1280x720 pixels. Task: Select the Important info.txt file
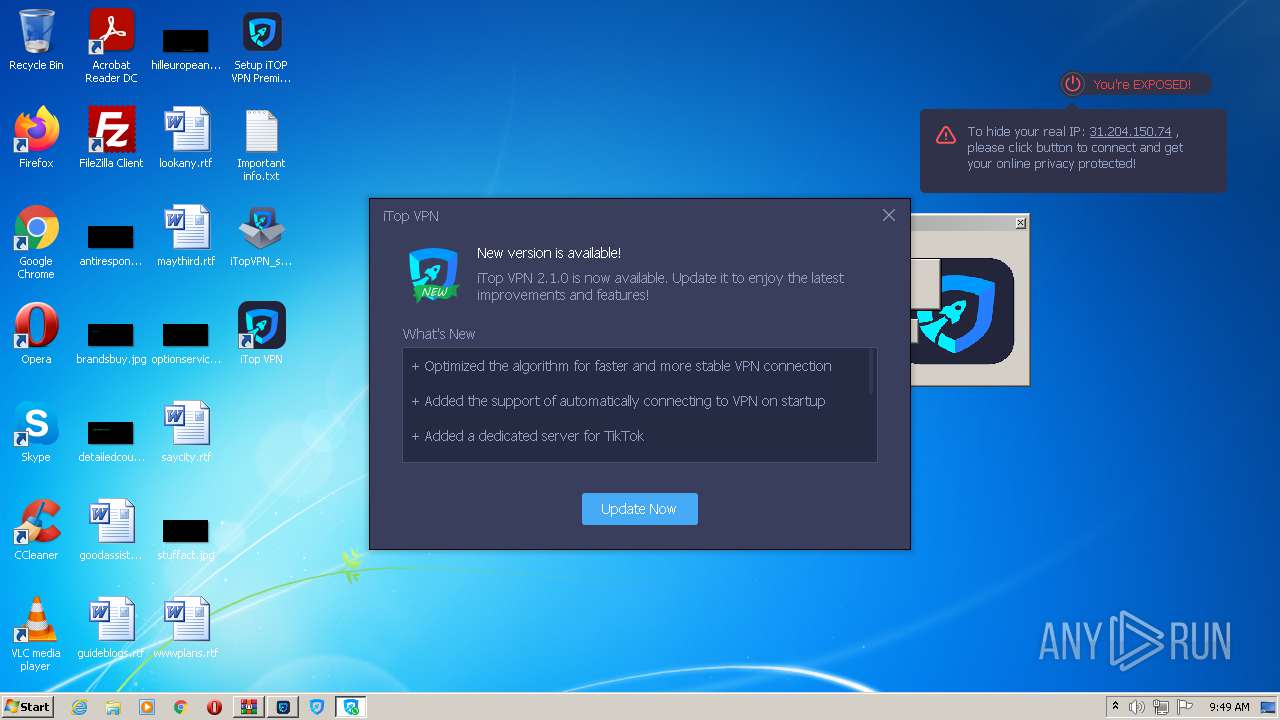coord(261,144)
